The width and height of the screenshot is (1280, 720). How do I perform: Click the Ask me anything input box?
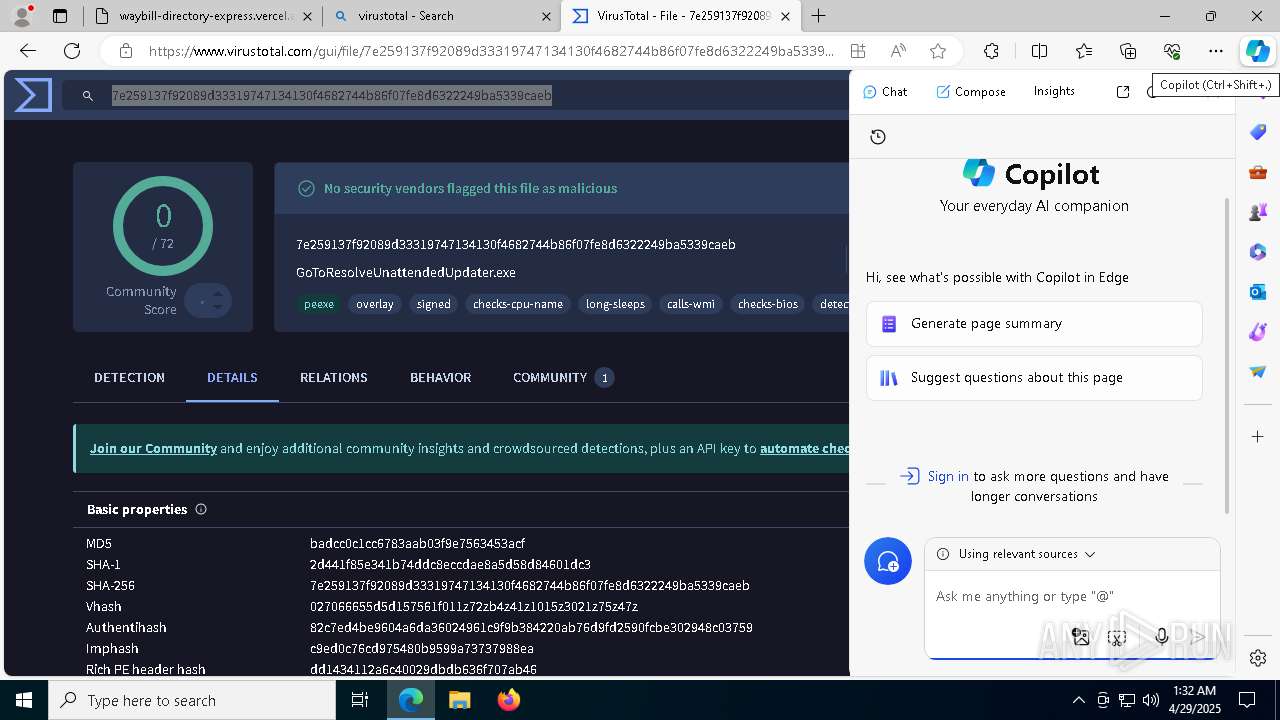1072,596
